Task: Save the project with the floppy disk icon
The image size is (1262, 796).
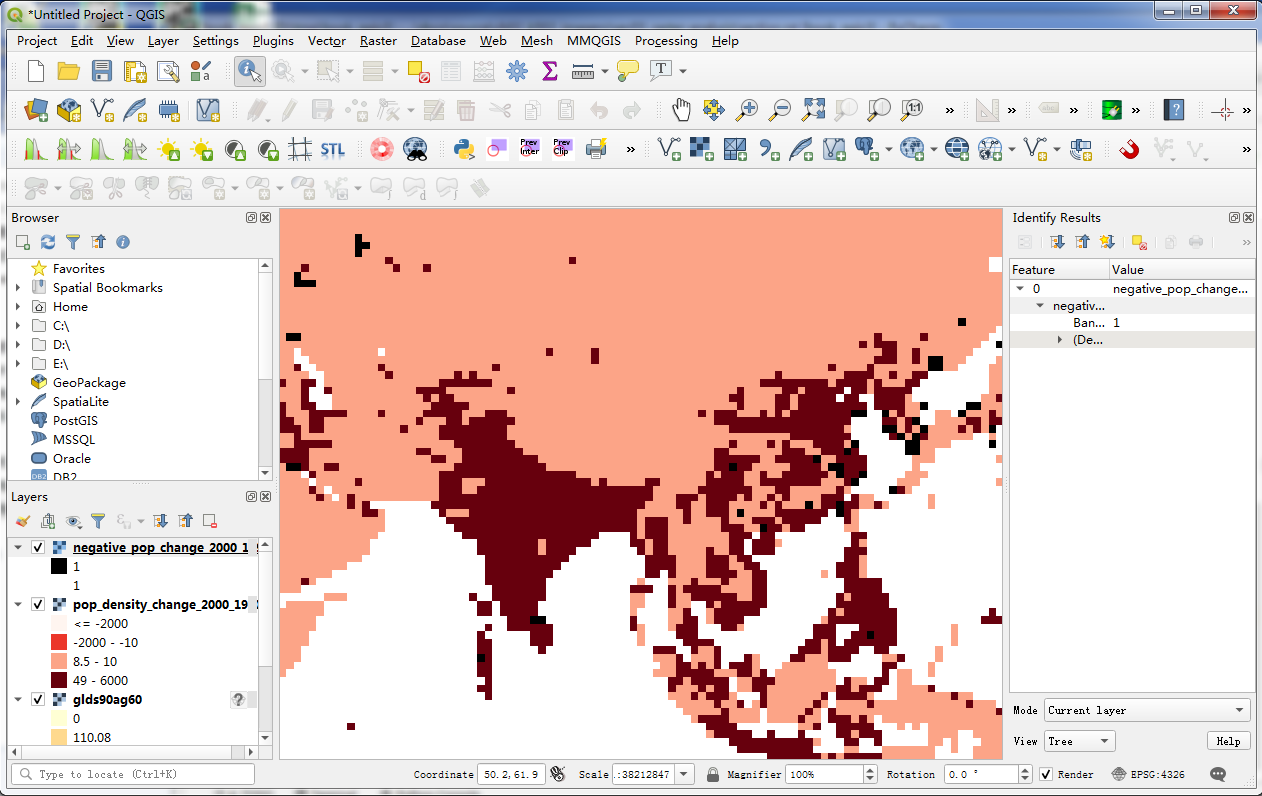Action: (x=102, y=71)
